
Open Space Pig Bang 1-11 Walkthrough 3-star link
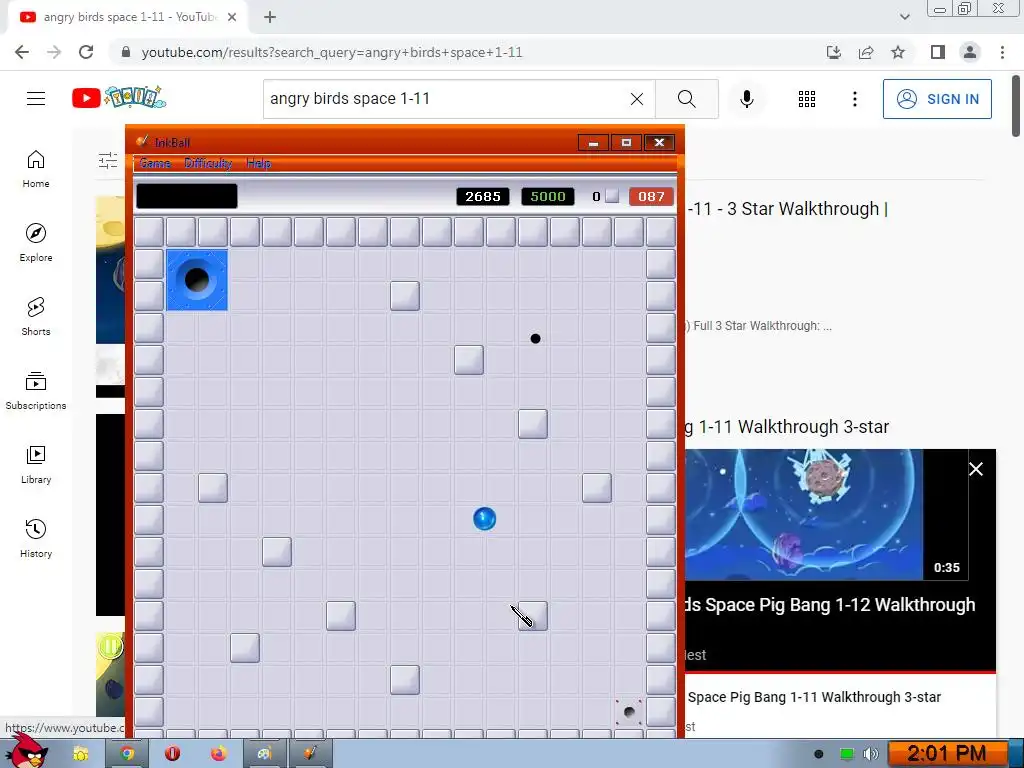point(814,697)
